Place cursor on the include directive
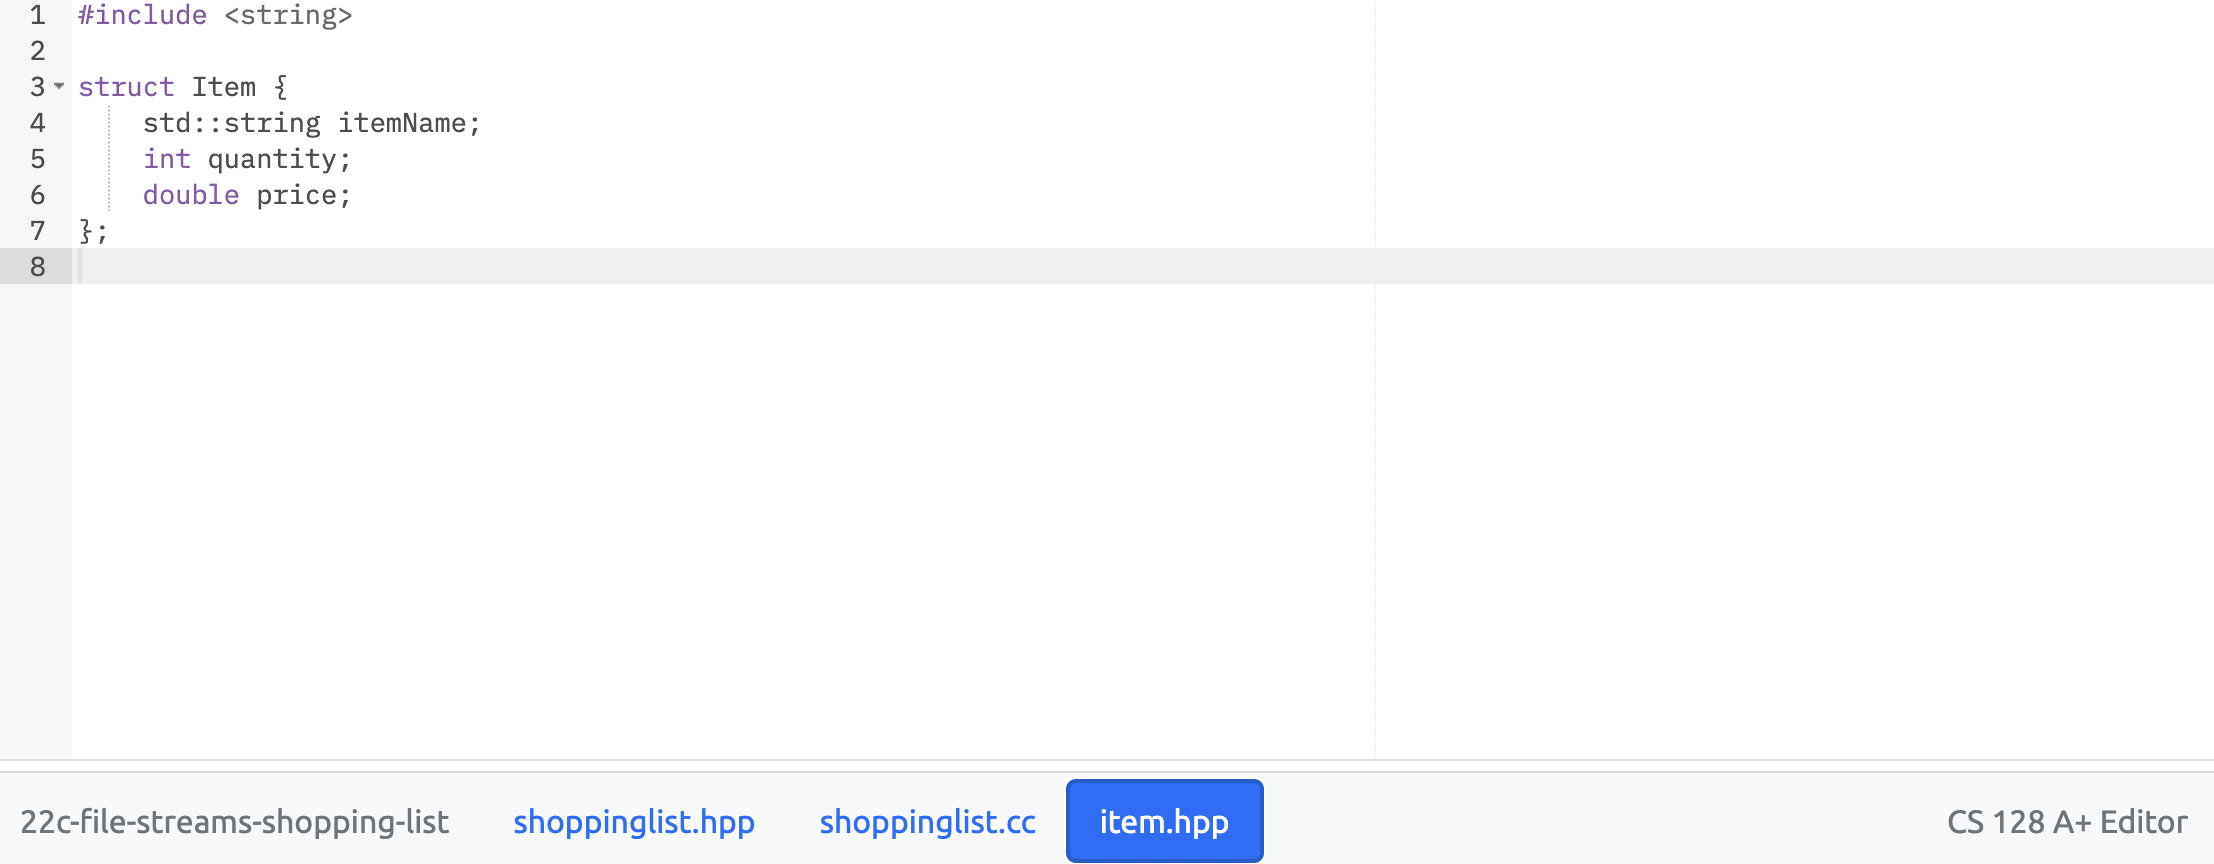Image resolution: width=2214 pixels, height=864 pixels. click(x=140, y=15)
